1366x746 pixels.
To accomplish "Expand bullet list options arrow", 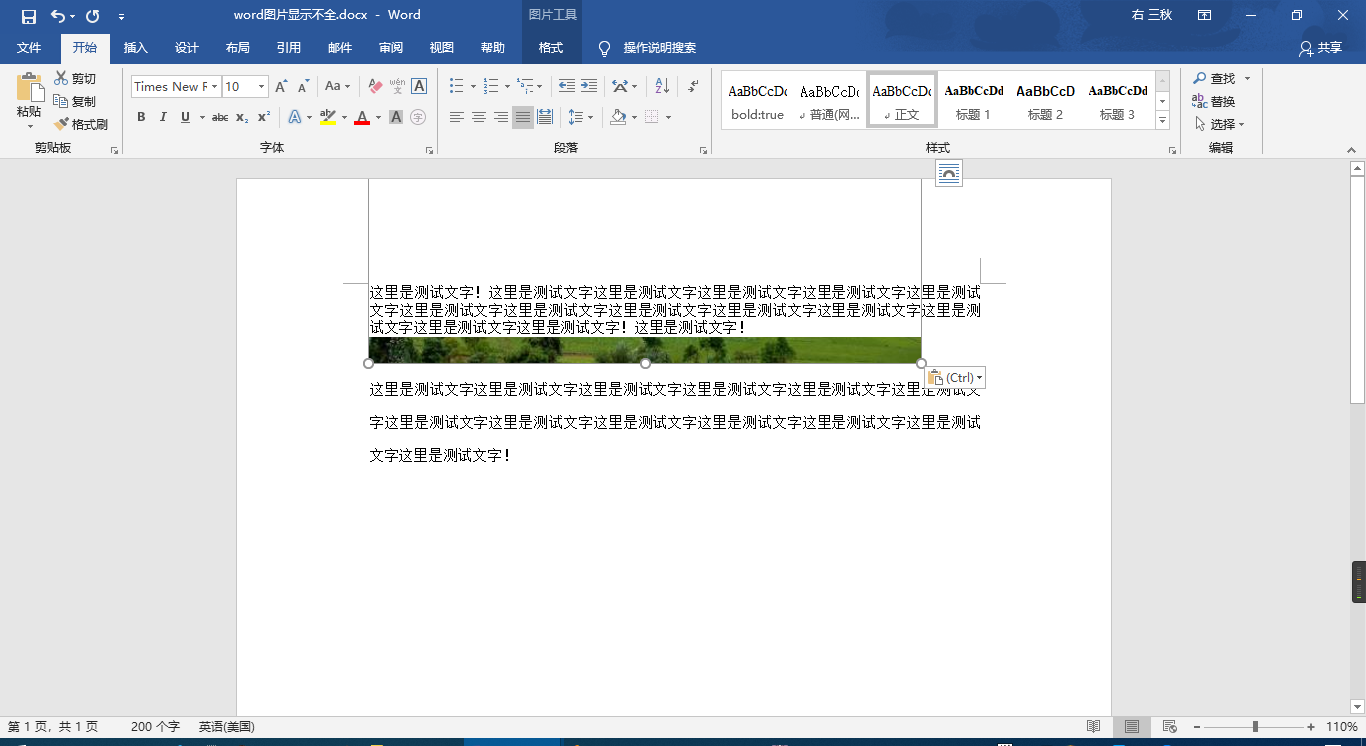I will click(474, 86).
